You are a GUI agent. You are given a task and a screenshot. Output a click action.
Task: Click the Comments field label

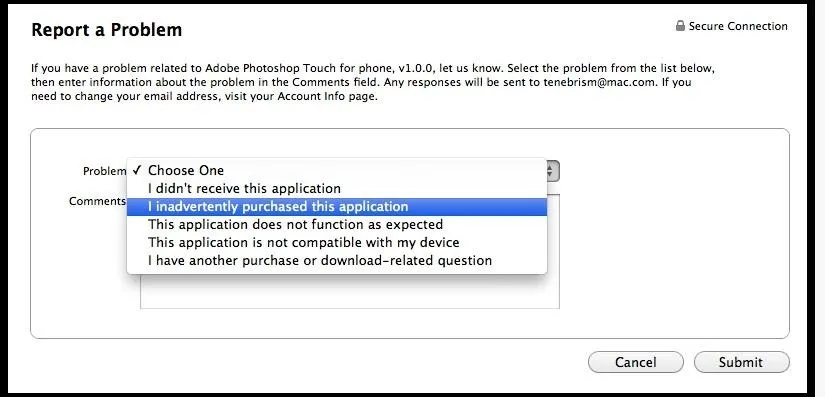[98, 202]
